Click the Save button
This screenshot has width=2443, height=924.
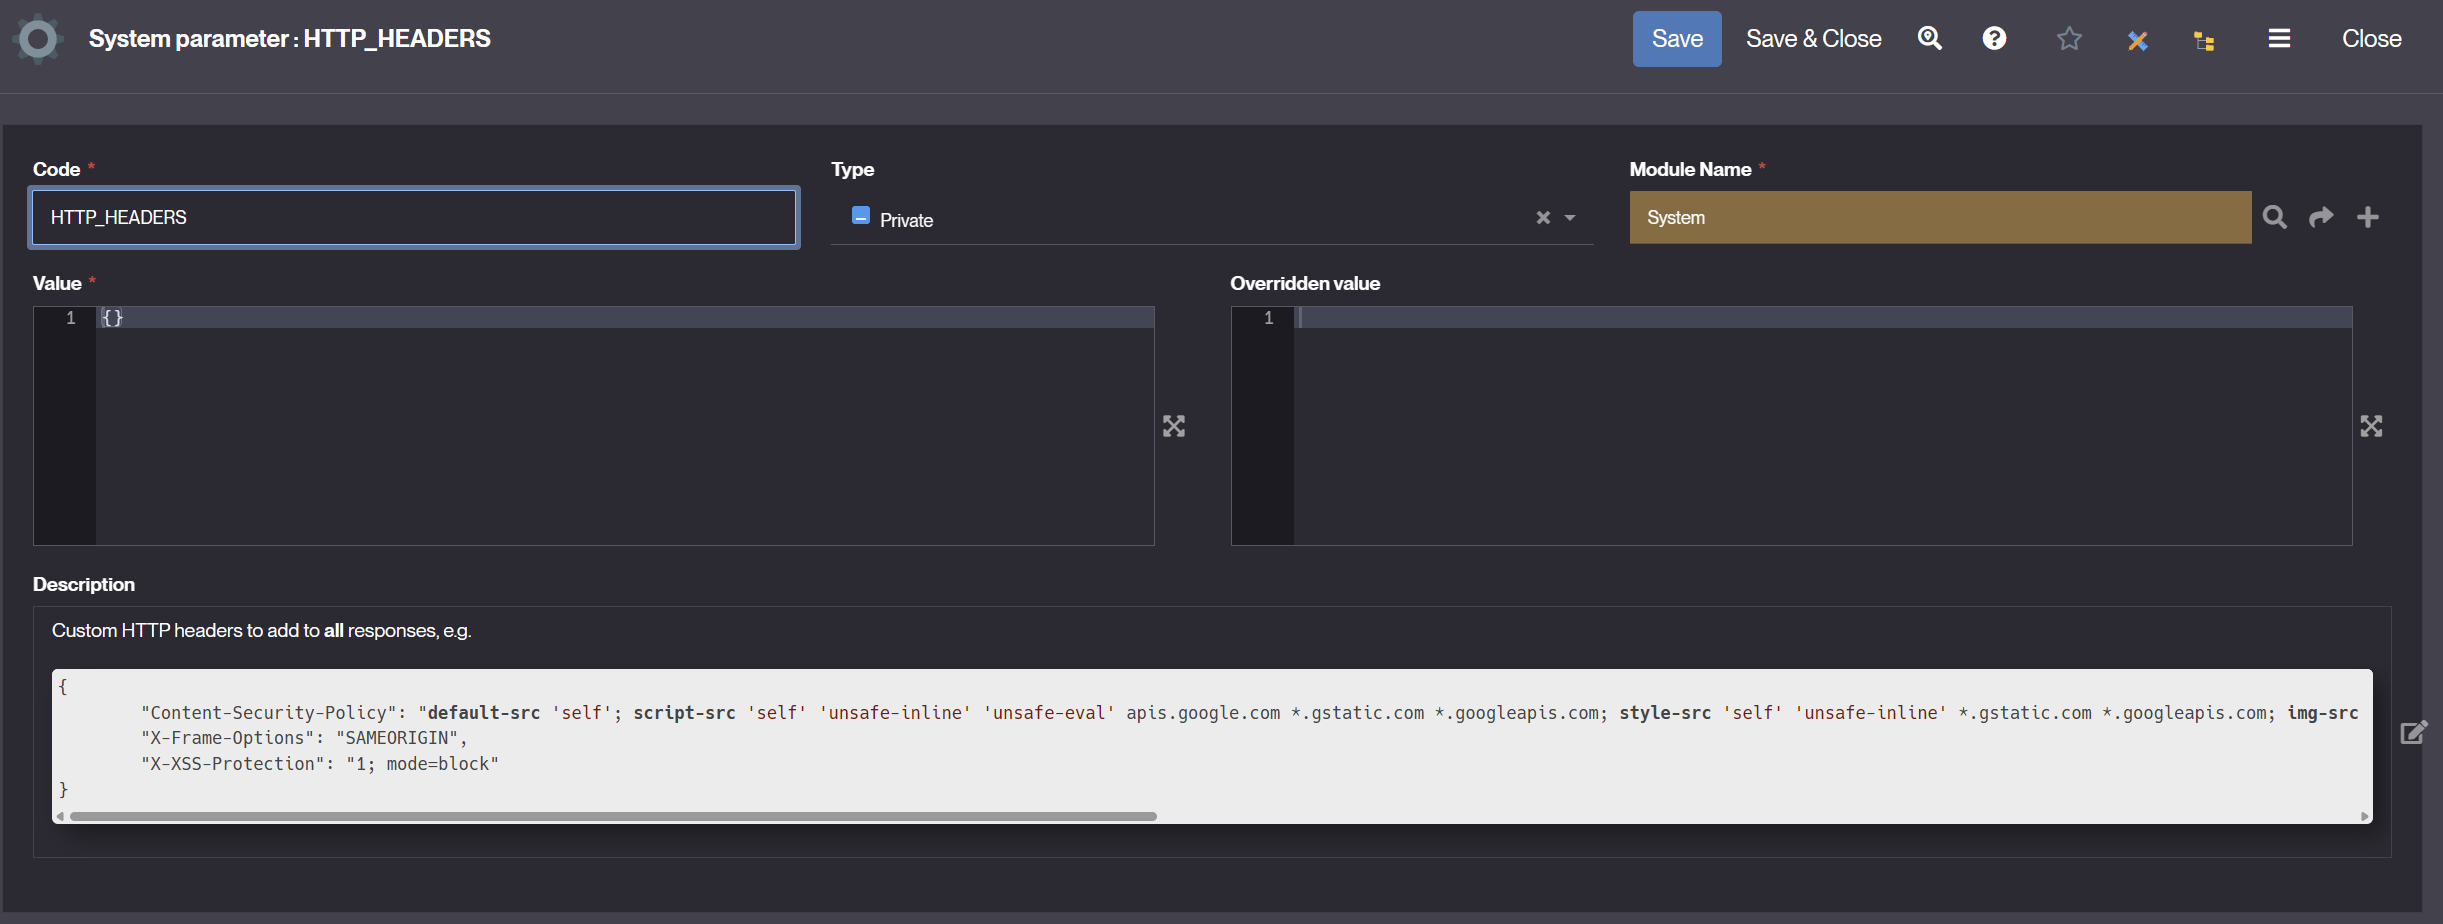[x=1676, y=39]
